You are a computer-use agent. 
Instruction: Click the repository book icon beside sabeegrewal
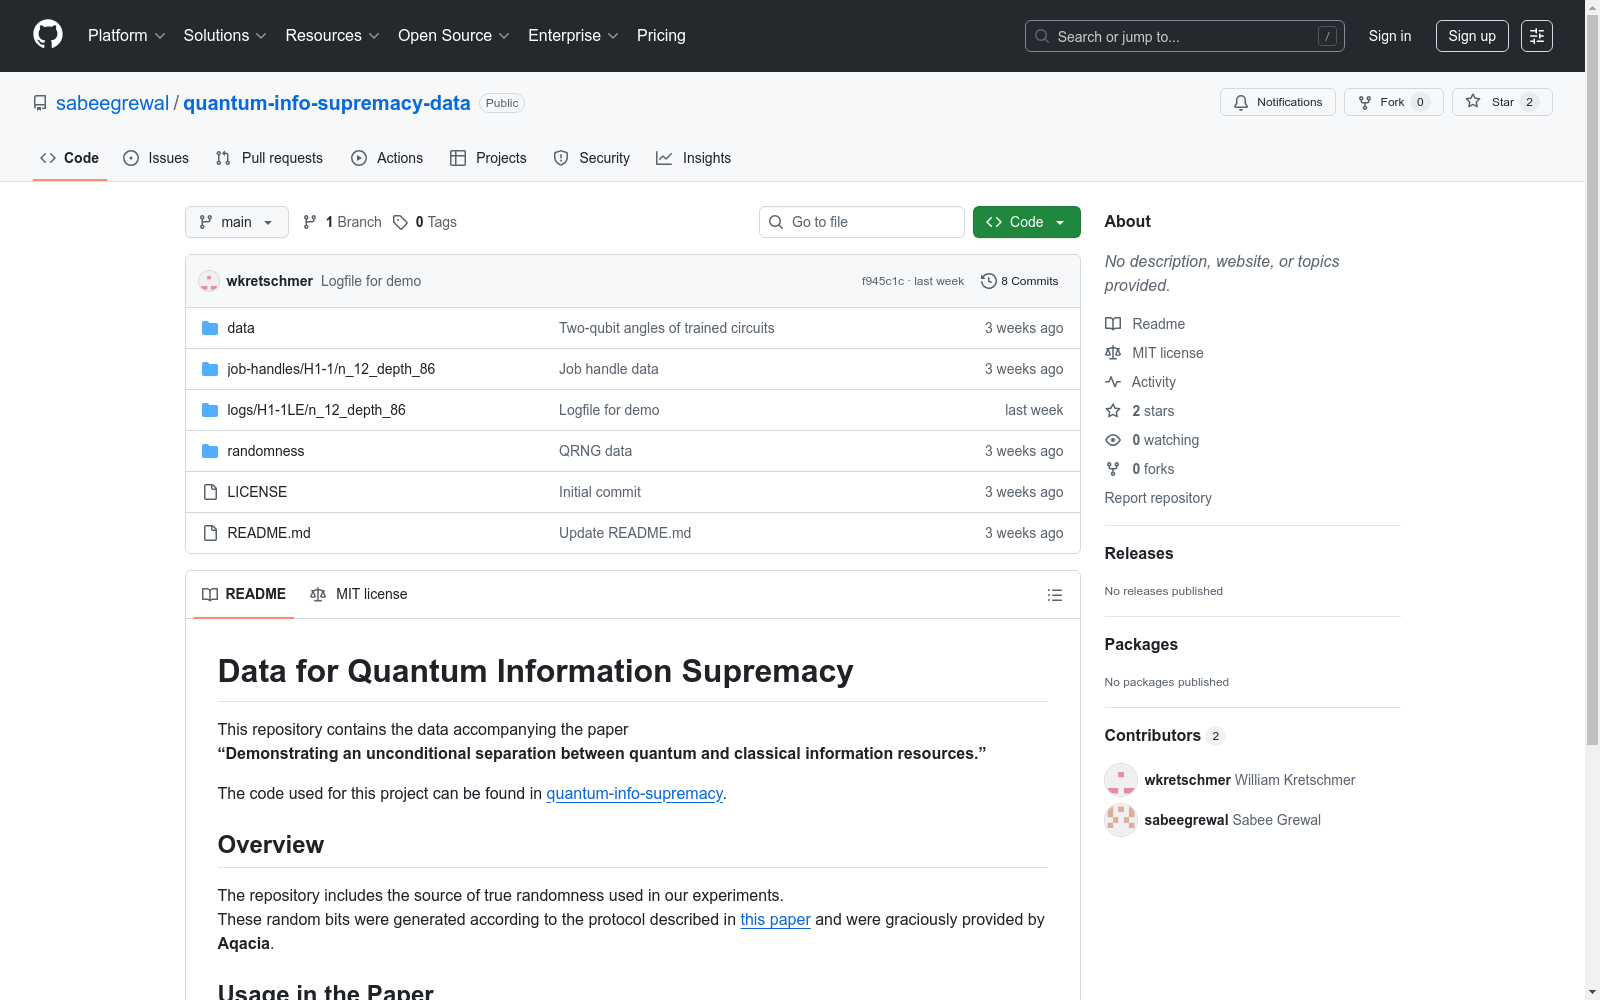40,103
